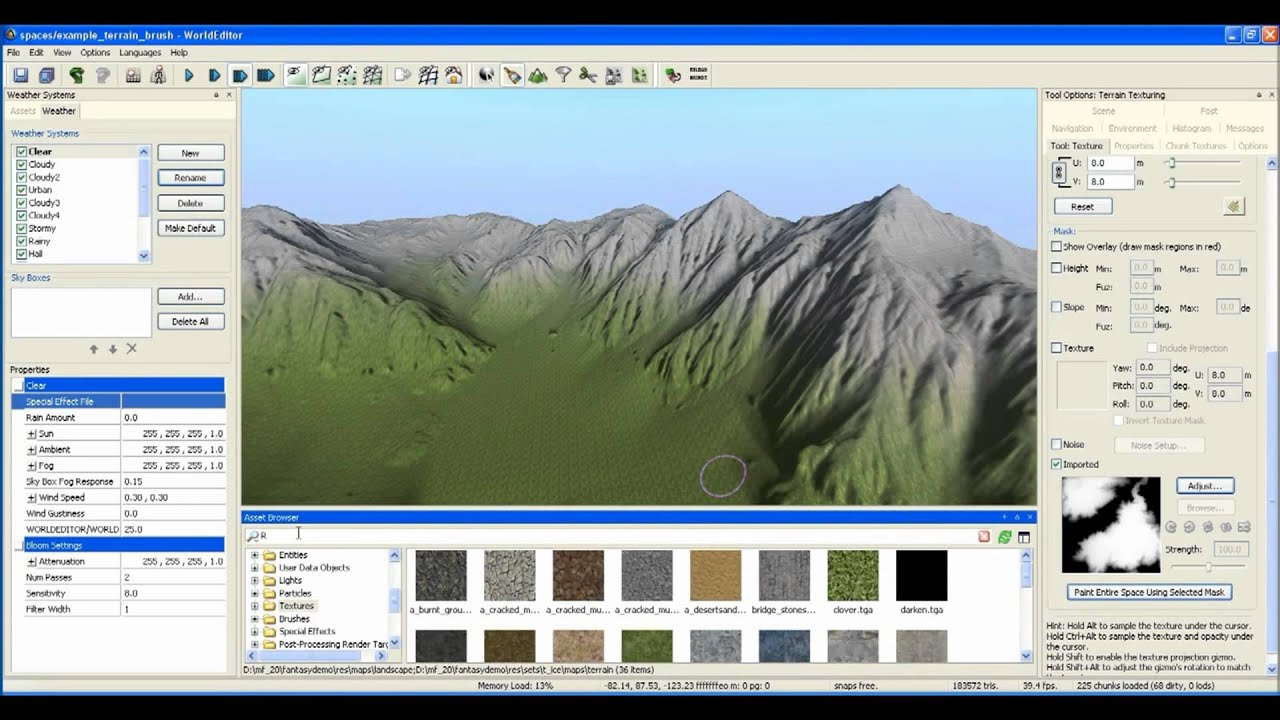Toggle the eye-over-terrain view toolbar icon

point(295,75)
